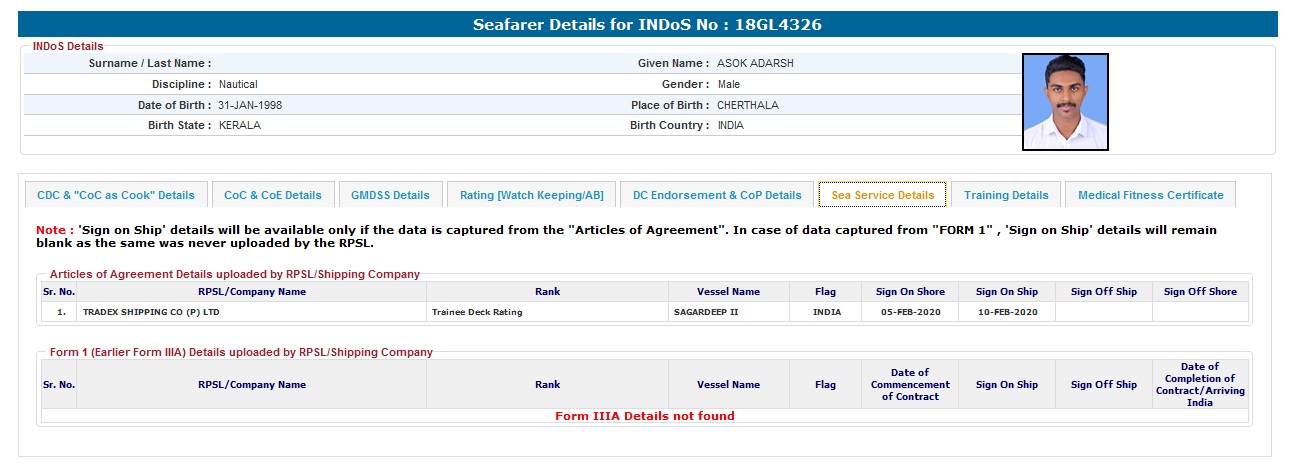Click the RPSL/Company Name header in Form 1 table
Viewport: 1312px width, 470px height.
point(252,384)
